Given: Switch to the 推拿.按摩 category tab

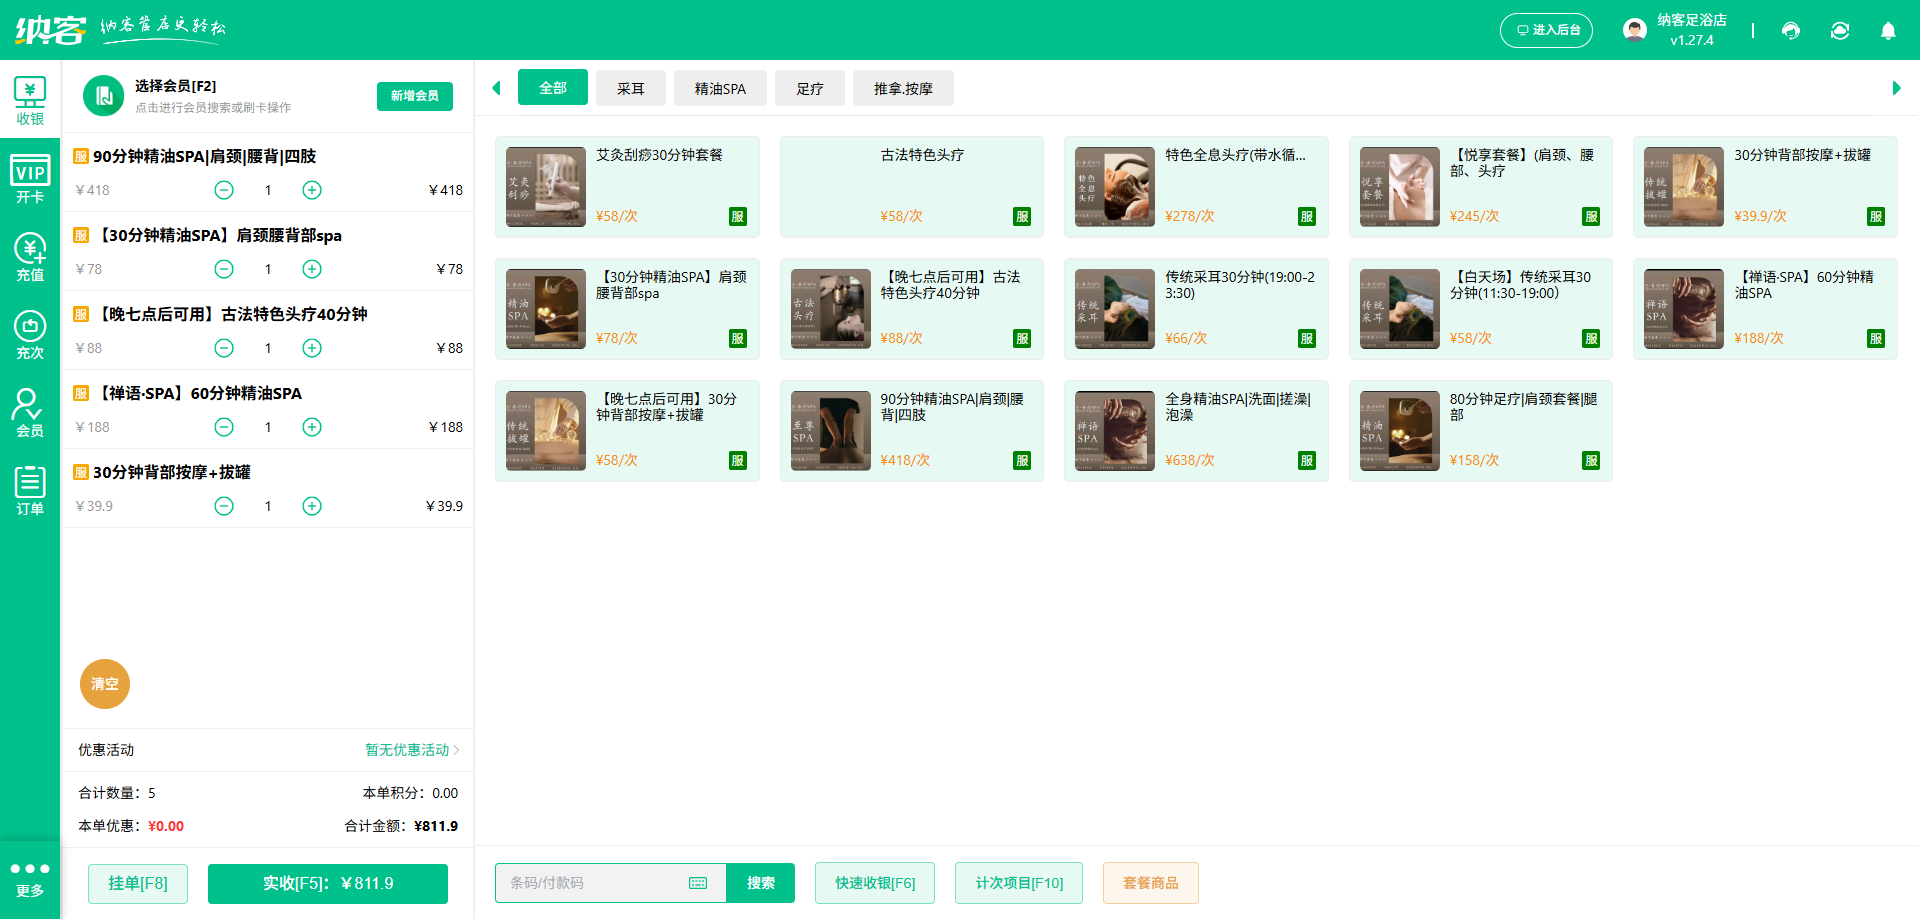Looking at the screenshot, I should pos(902,87).
